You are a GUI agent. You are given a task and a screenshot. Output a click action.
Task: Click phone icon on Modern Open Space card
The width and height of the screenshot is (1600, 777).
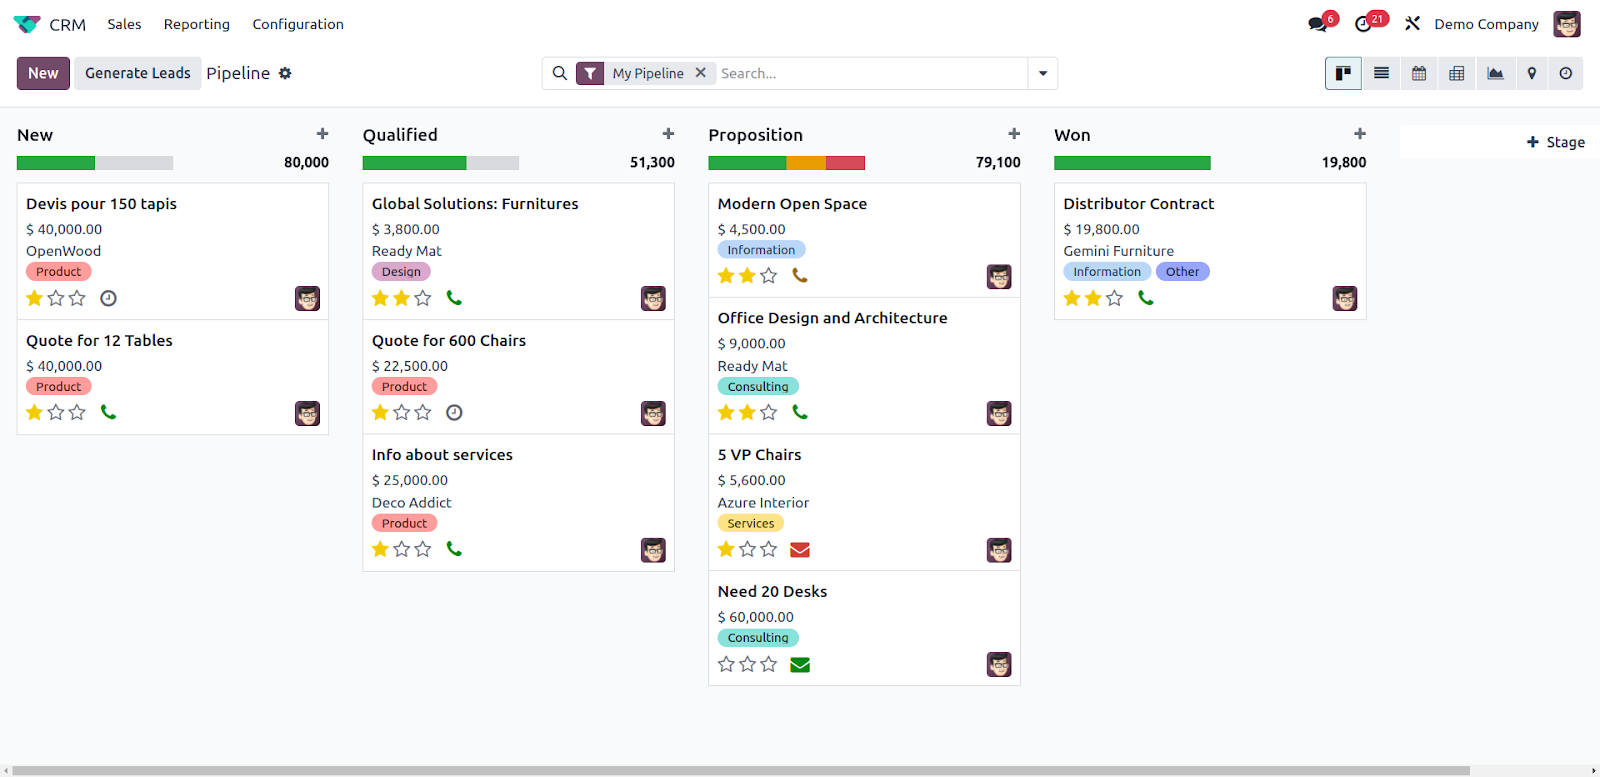pos(800,275)
